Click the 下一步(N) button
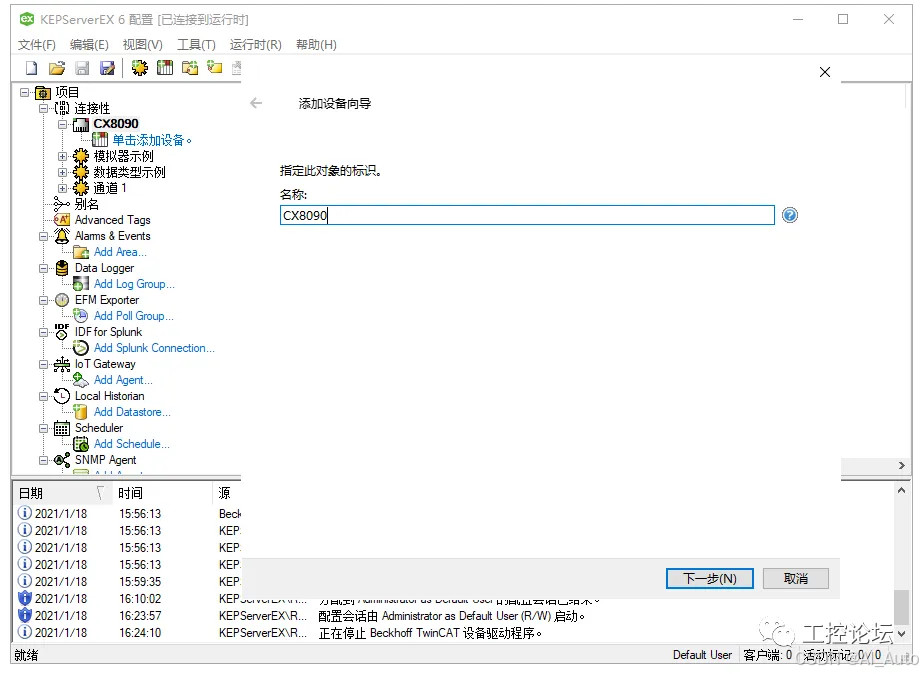Image resolution: width=923 pixels, height=674 pixels. tap(709, 579)
